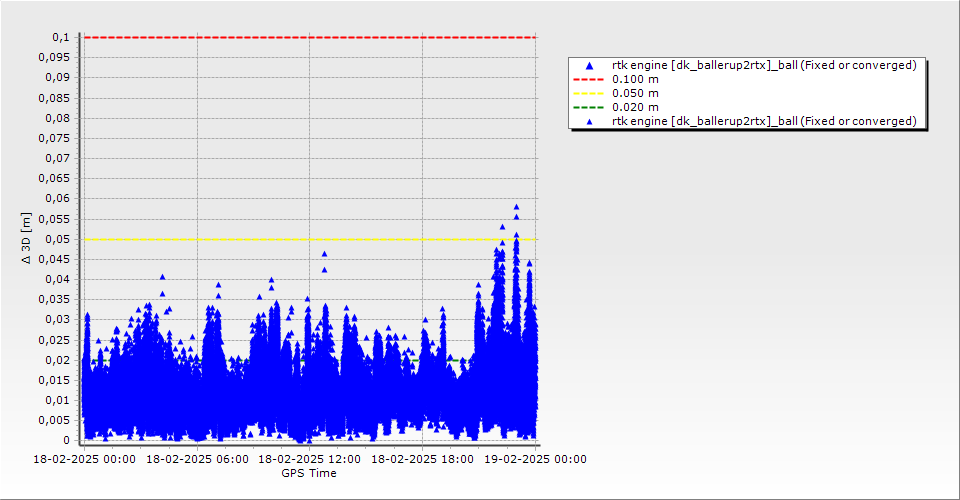
Task: Click the 0,075 y-axis tick label
Action: (x=54, y=138)
